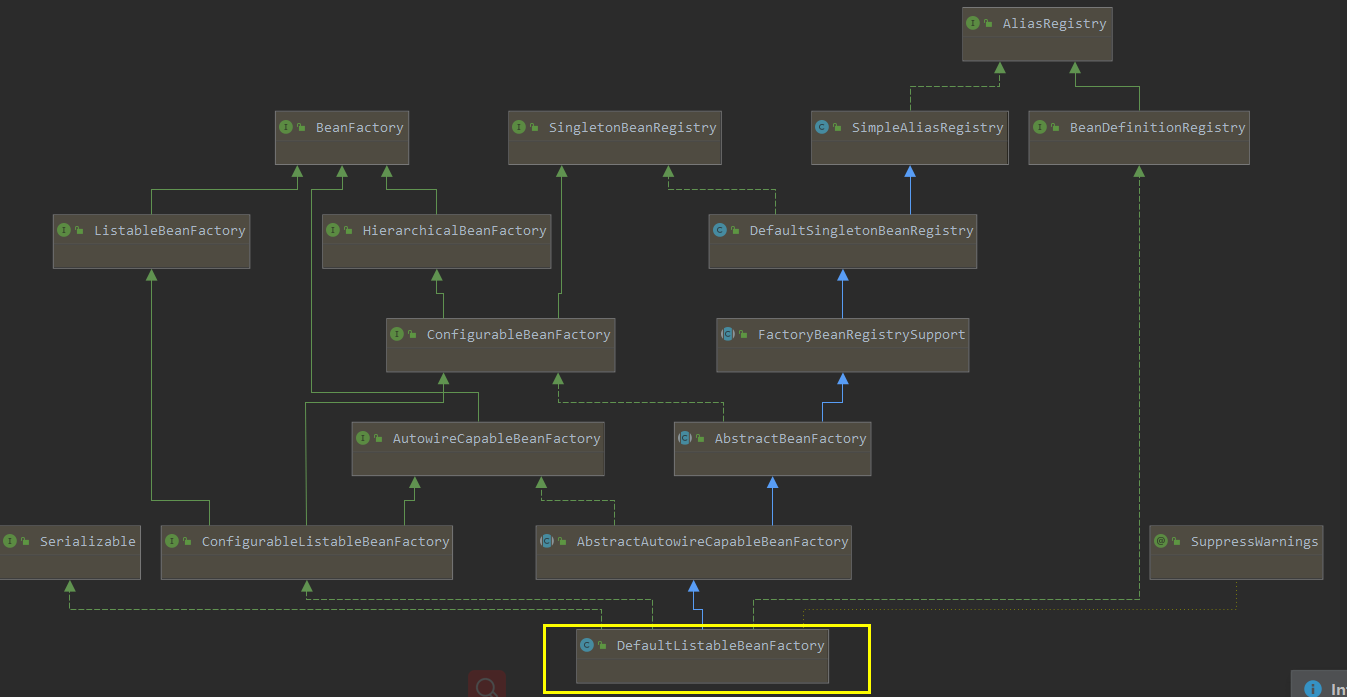Select the DefaultSingletonBeanRegistry name label
1347x697 pixels.
pos(862,230)
